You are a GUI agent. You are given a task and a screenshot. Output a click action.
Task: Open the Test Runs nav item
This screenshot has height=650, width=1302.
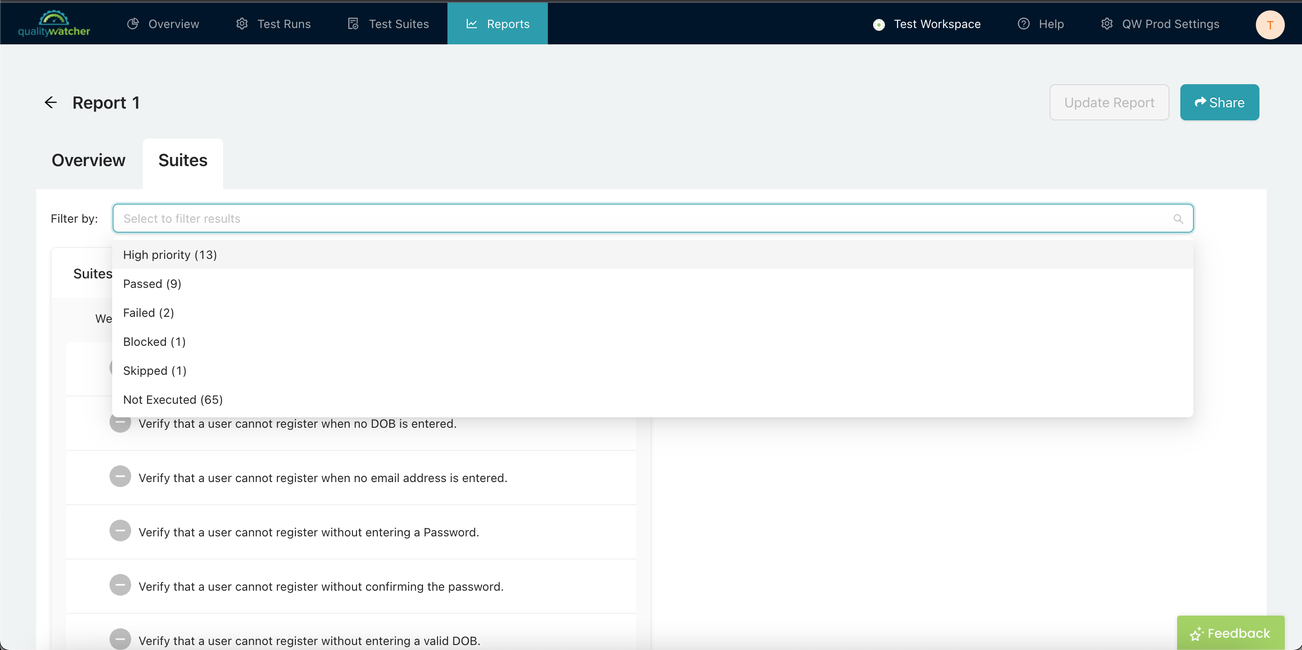273,24
